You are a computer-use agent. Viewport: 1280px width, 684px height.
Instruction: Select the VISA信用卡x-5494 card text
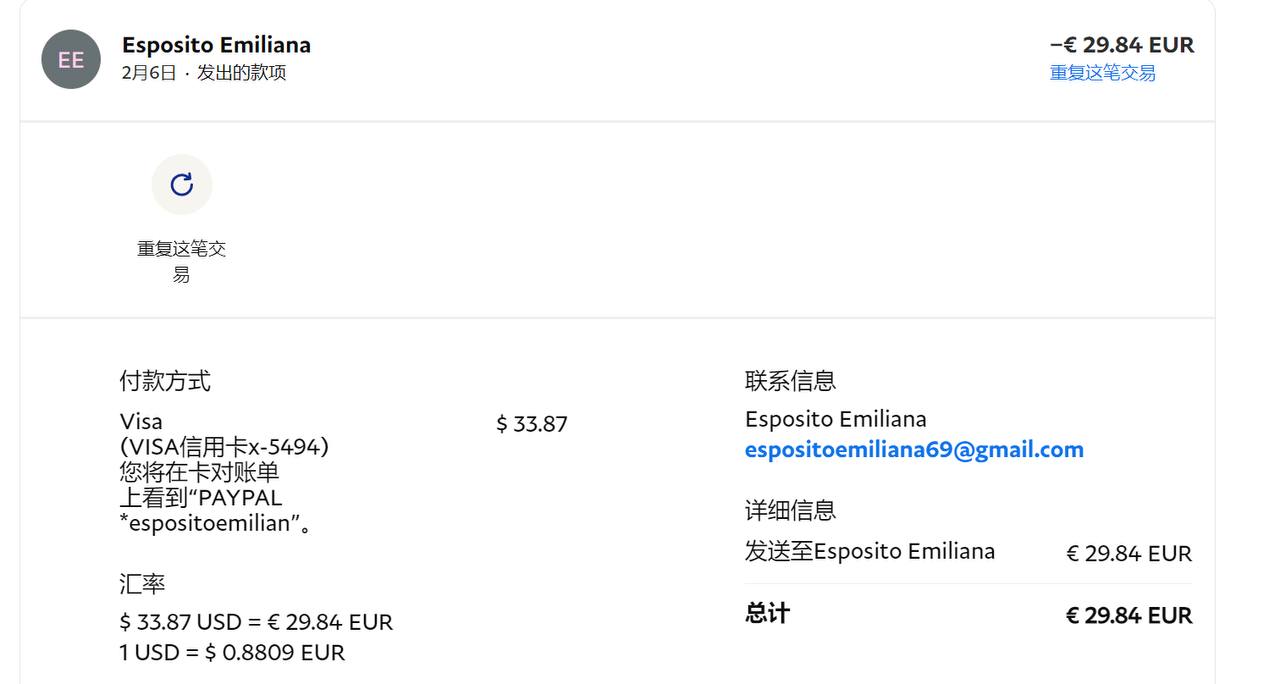(x=224, y=447)
